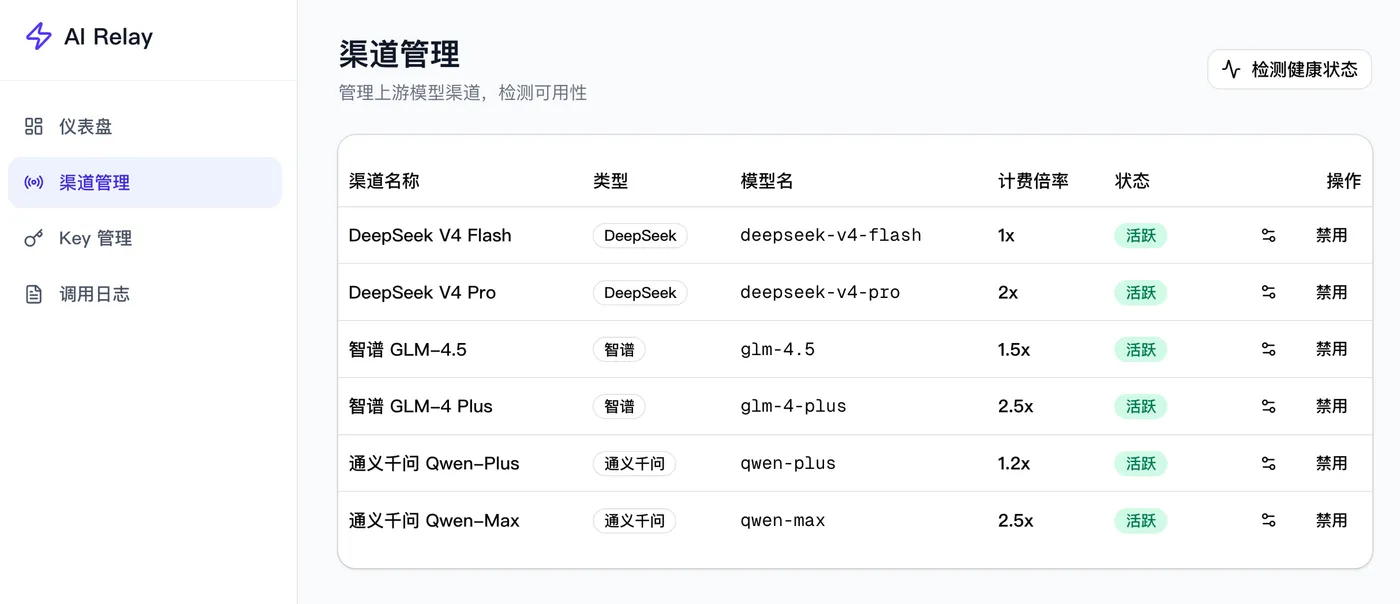Click the 检测健康状态 button

(1290, 69)
